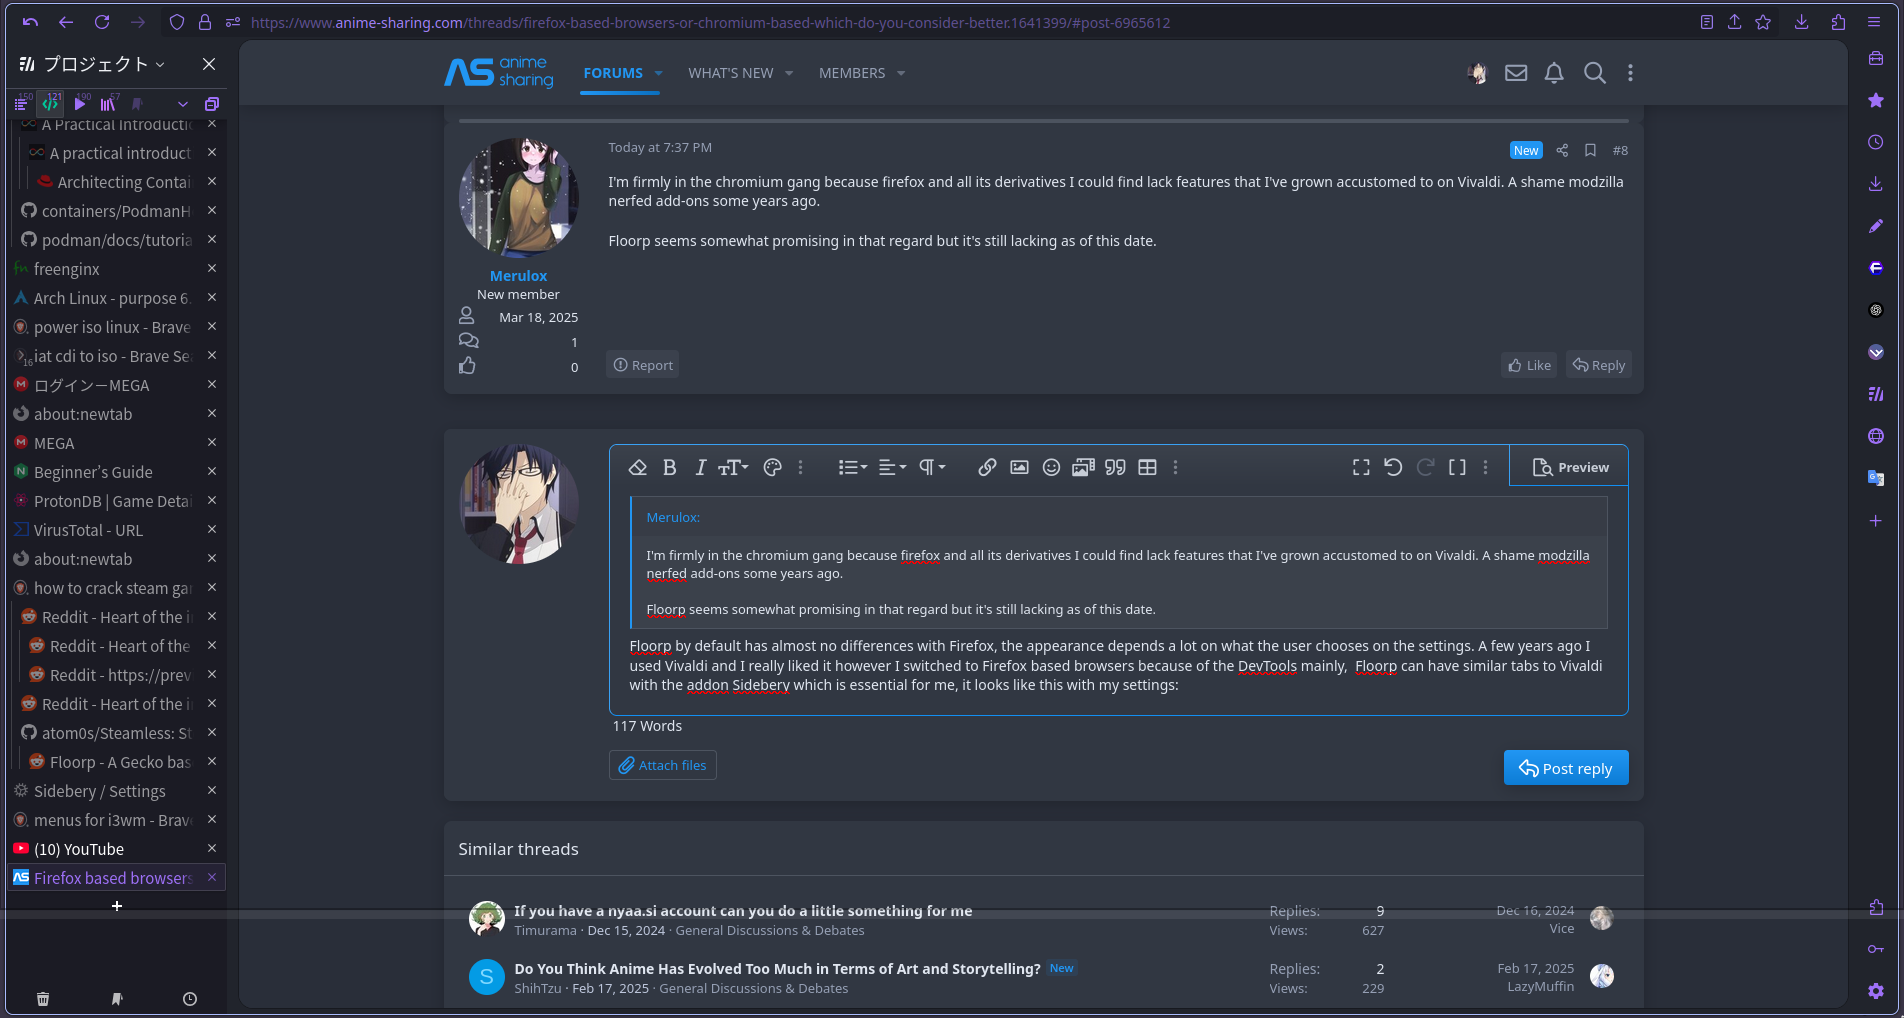Toggle bold formatting in reply editor

(669, 467)
